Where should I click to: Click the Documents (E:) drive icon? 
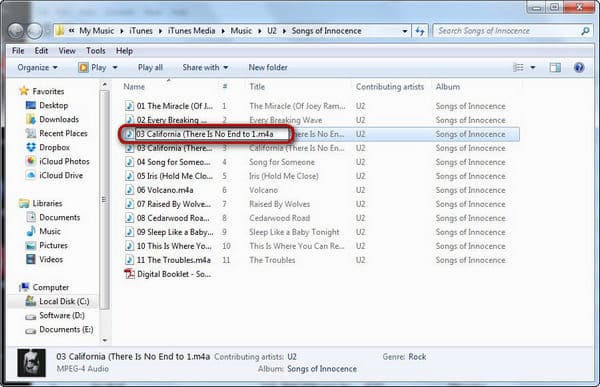coord(31,330)
